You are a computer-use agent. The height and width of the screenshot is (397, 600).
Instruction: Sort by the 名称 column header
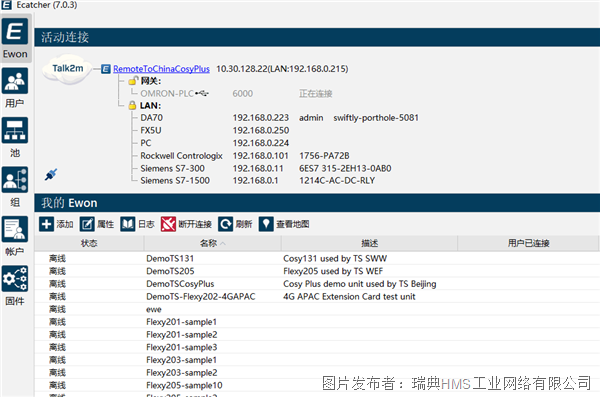212,243
